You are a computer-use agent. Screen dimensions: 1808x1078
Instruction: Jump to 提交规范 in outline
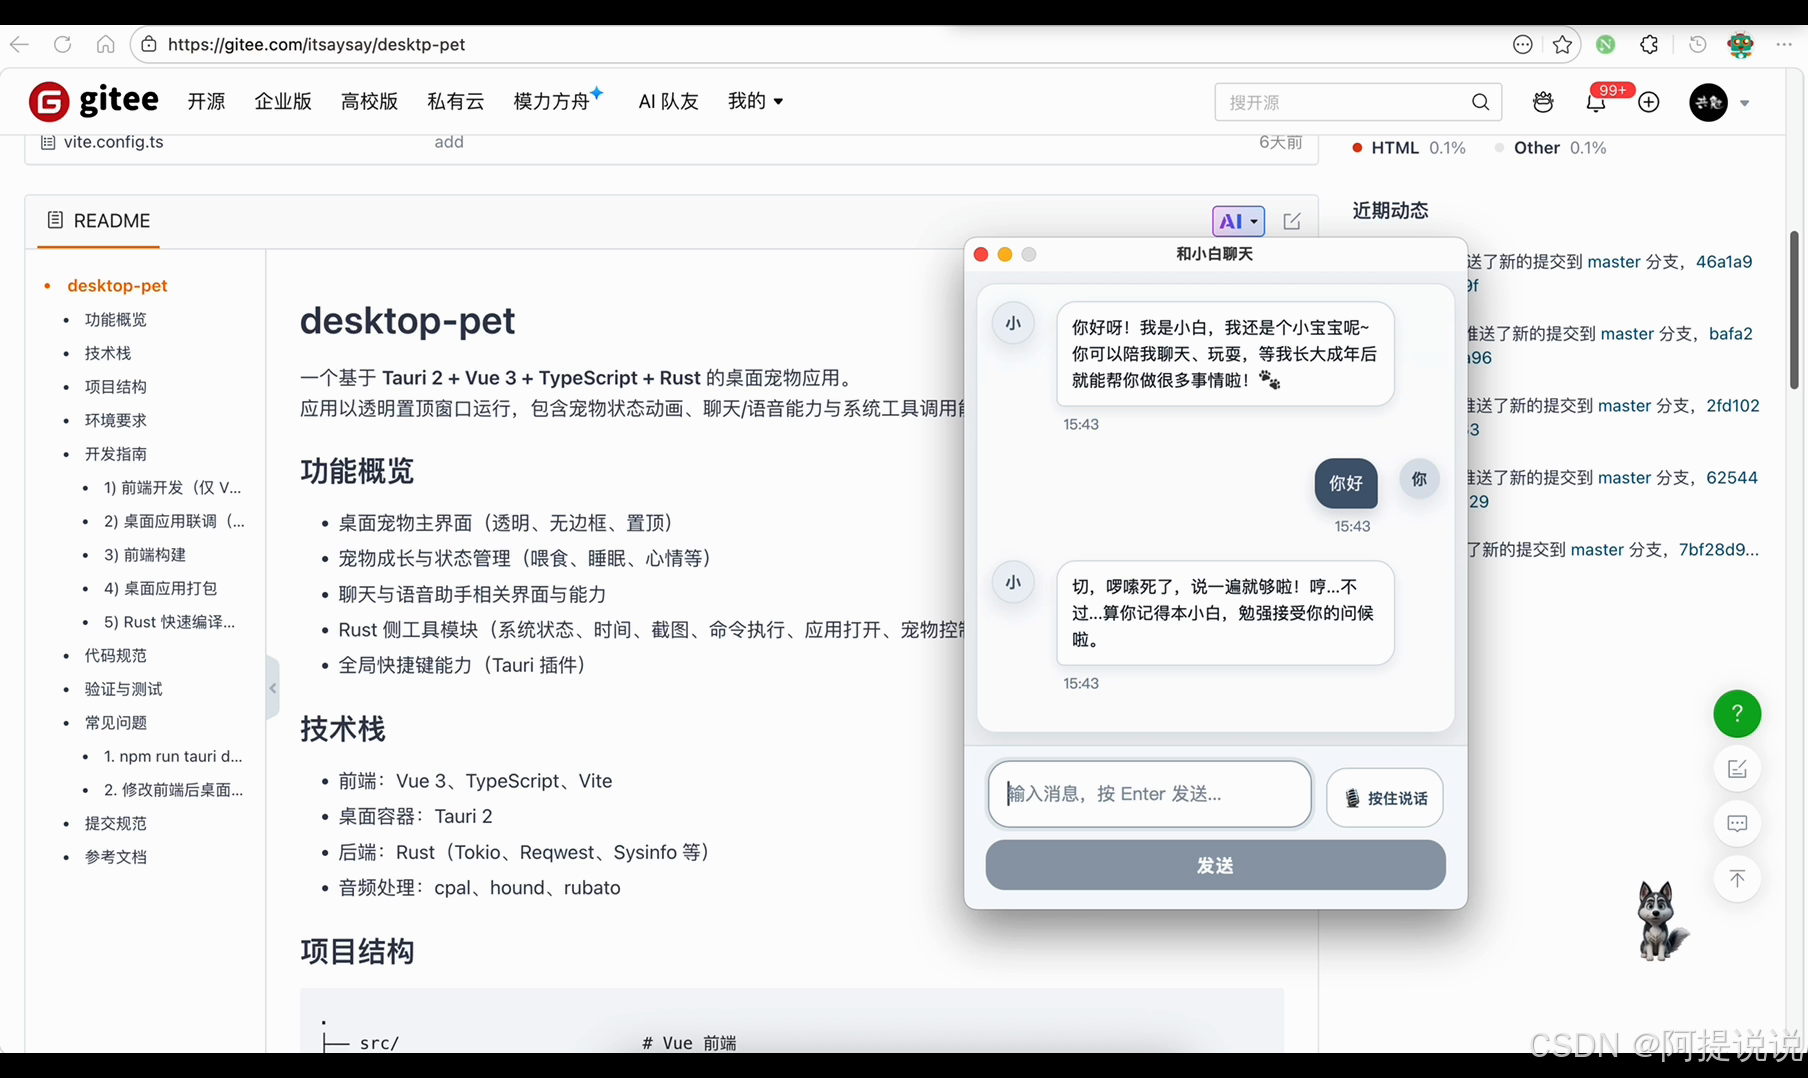coord(115,823)
